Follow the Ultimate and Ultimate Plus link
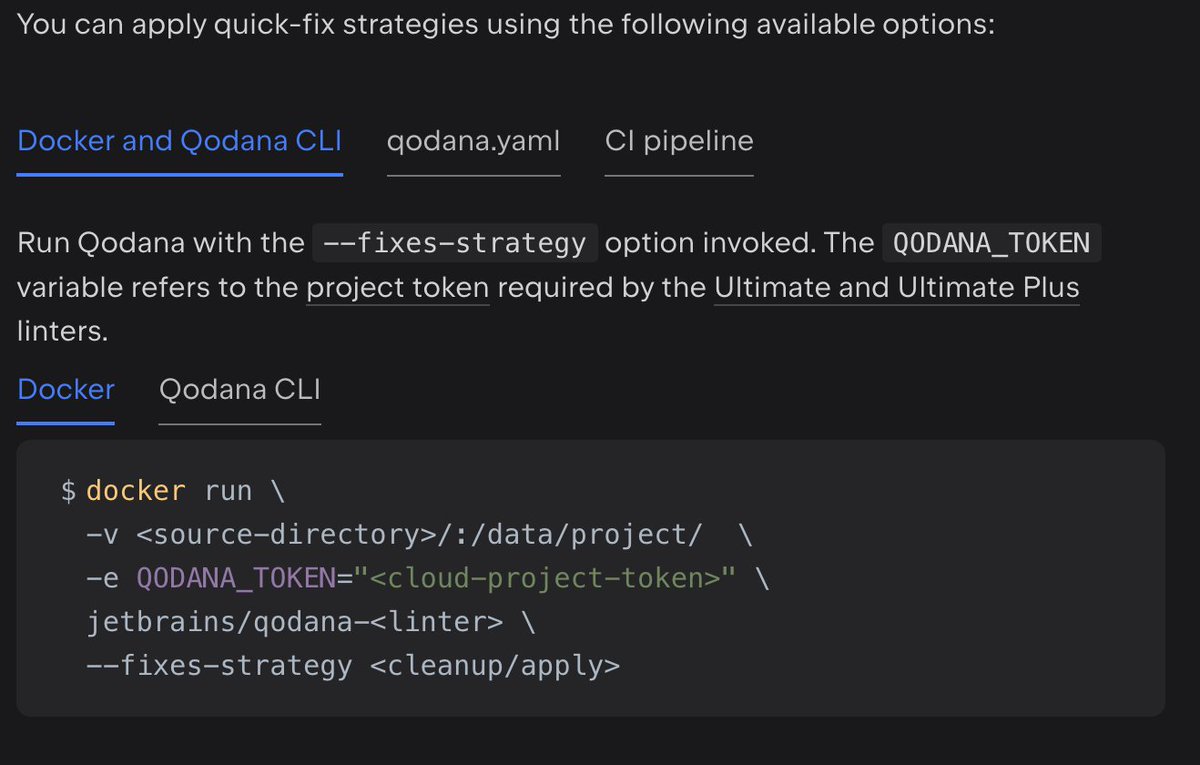This screenshot has width=1200, height=765. 896,287
